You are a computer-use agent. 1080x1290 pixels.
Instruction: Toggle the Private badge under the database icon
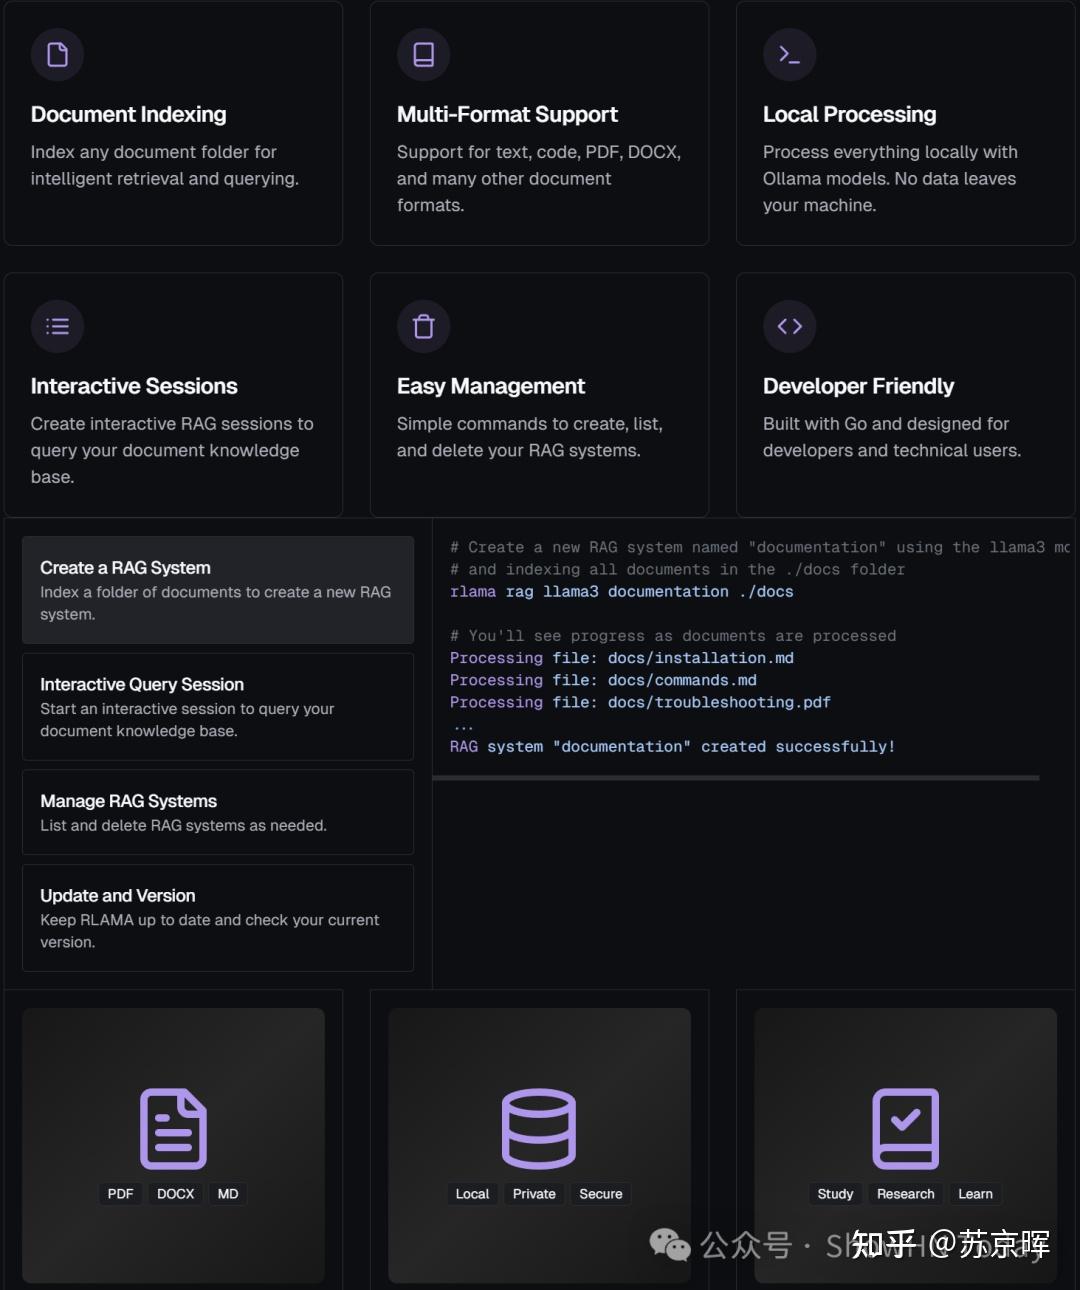click(x=534, y=1193)
